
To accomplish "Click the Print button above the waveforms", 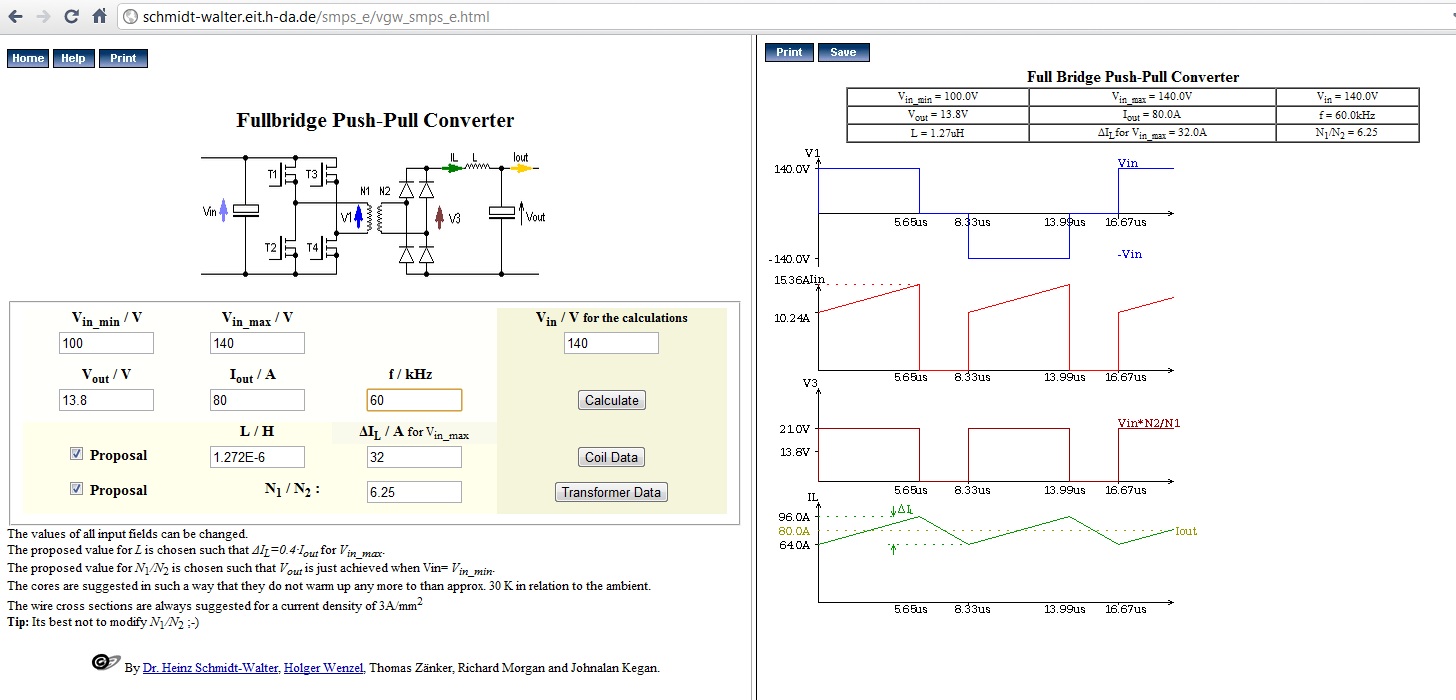I will (789, 52).
